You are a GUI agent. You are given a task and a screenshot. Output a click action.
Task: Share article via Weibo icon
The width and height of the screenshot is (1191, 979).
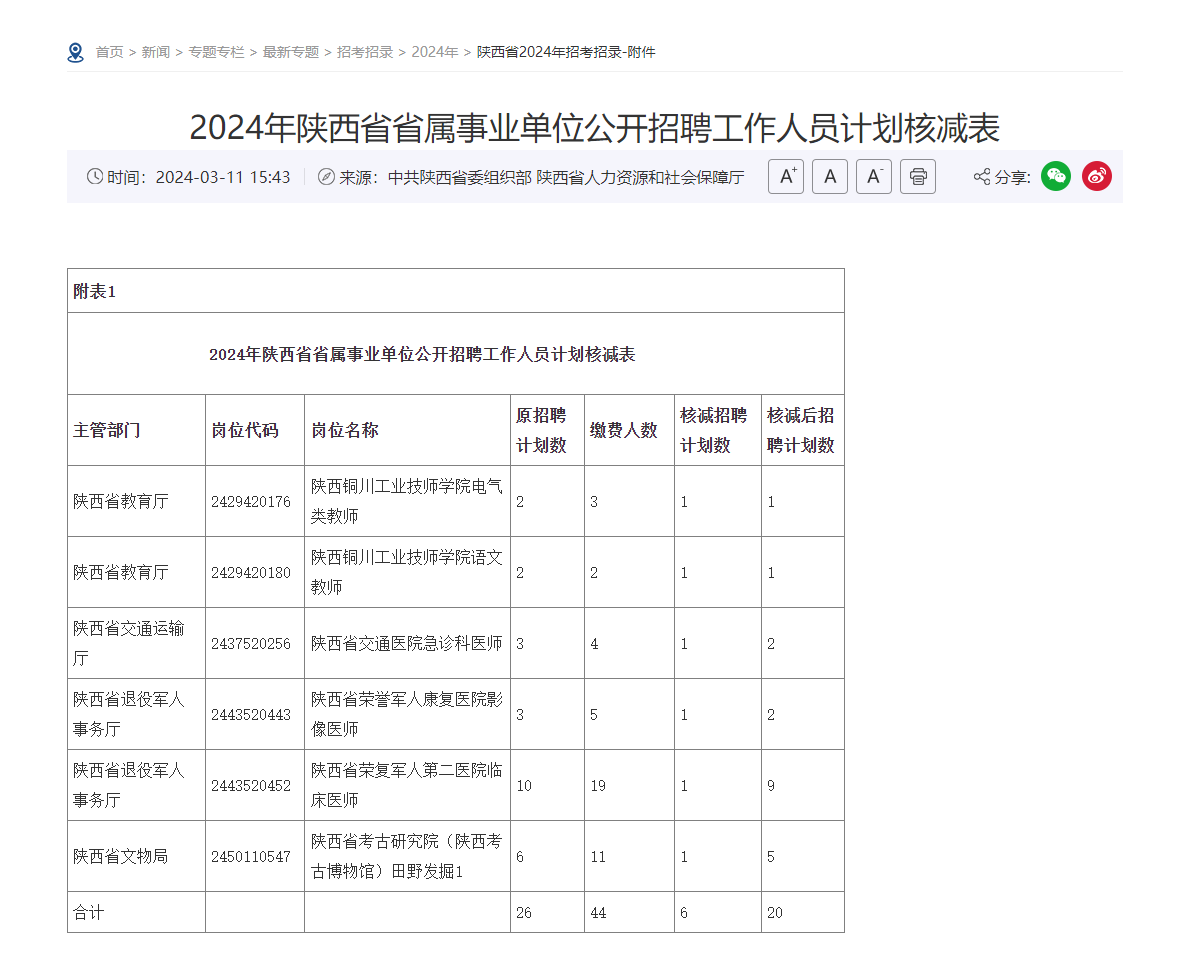coord(1097,177)
